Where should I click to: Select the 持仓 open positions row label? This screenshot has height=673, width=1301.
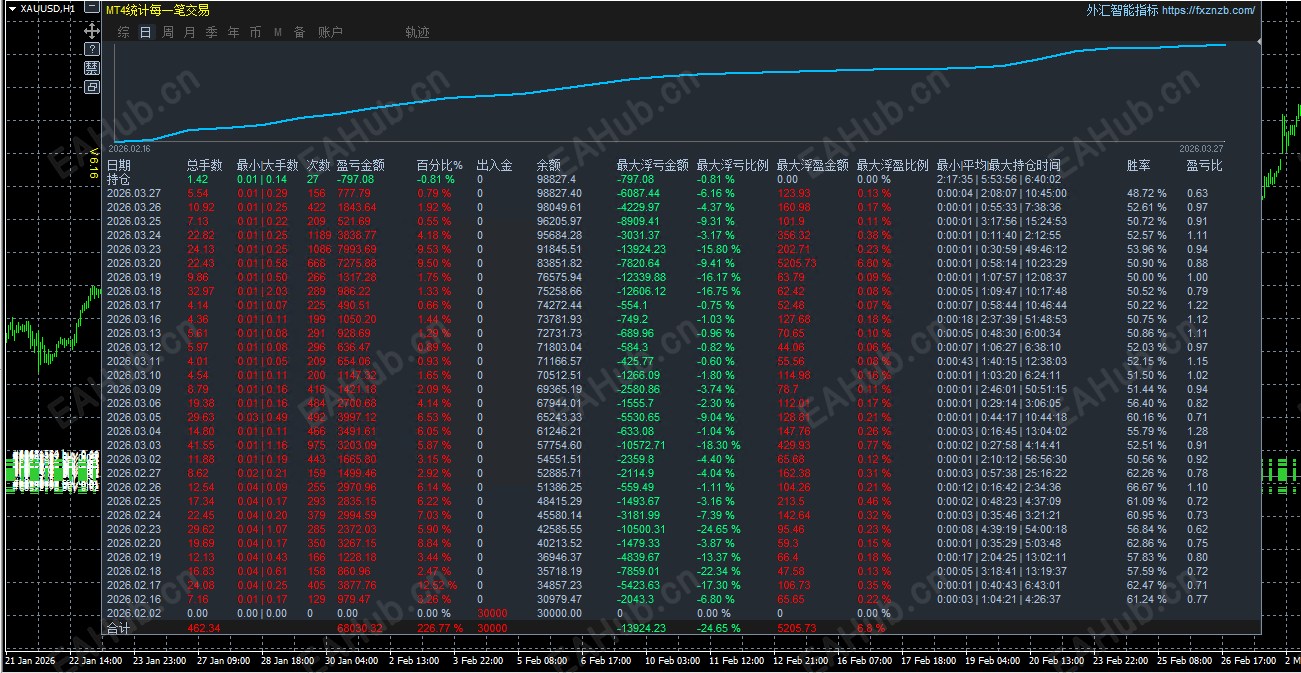point(119,179)
